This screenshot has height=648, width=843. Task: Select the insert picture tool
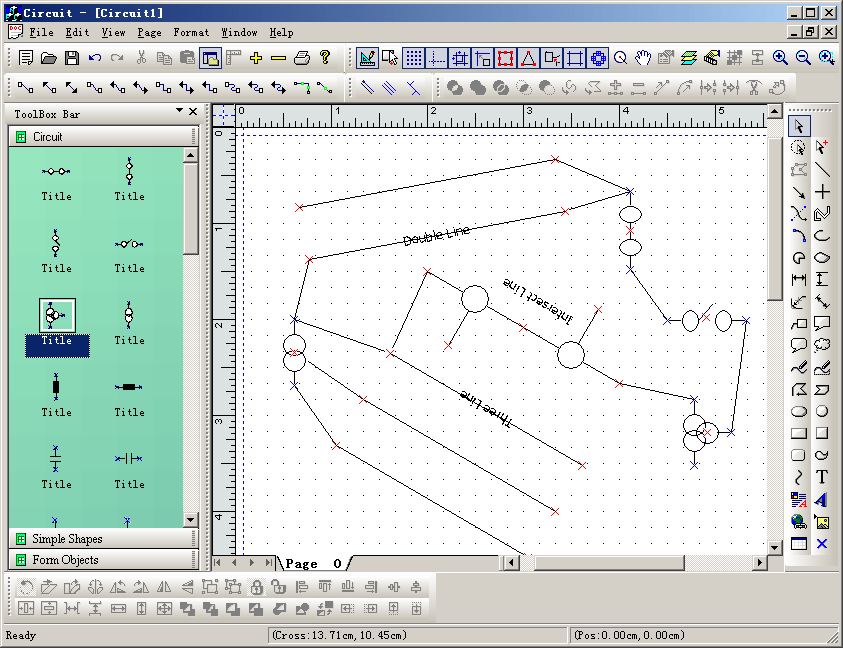pos(821,522)
